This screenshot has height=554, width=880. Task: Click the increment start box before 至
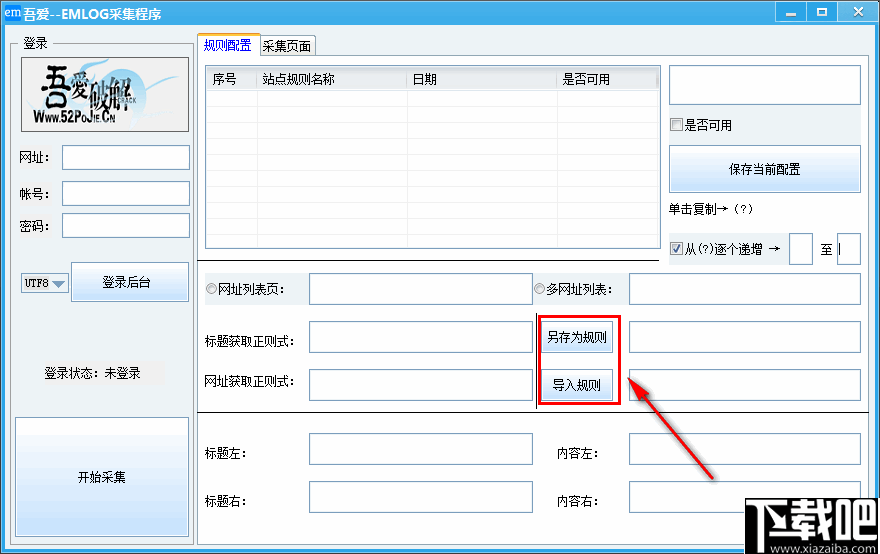coord(801,249)
